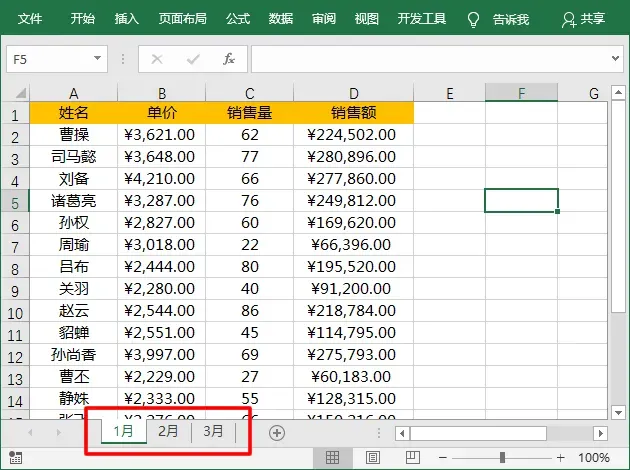Click header cell 单价
Viewport: 630px width, 470px height.
coord(162,112)
